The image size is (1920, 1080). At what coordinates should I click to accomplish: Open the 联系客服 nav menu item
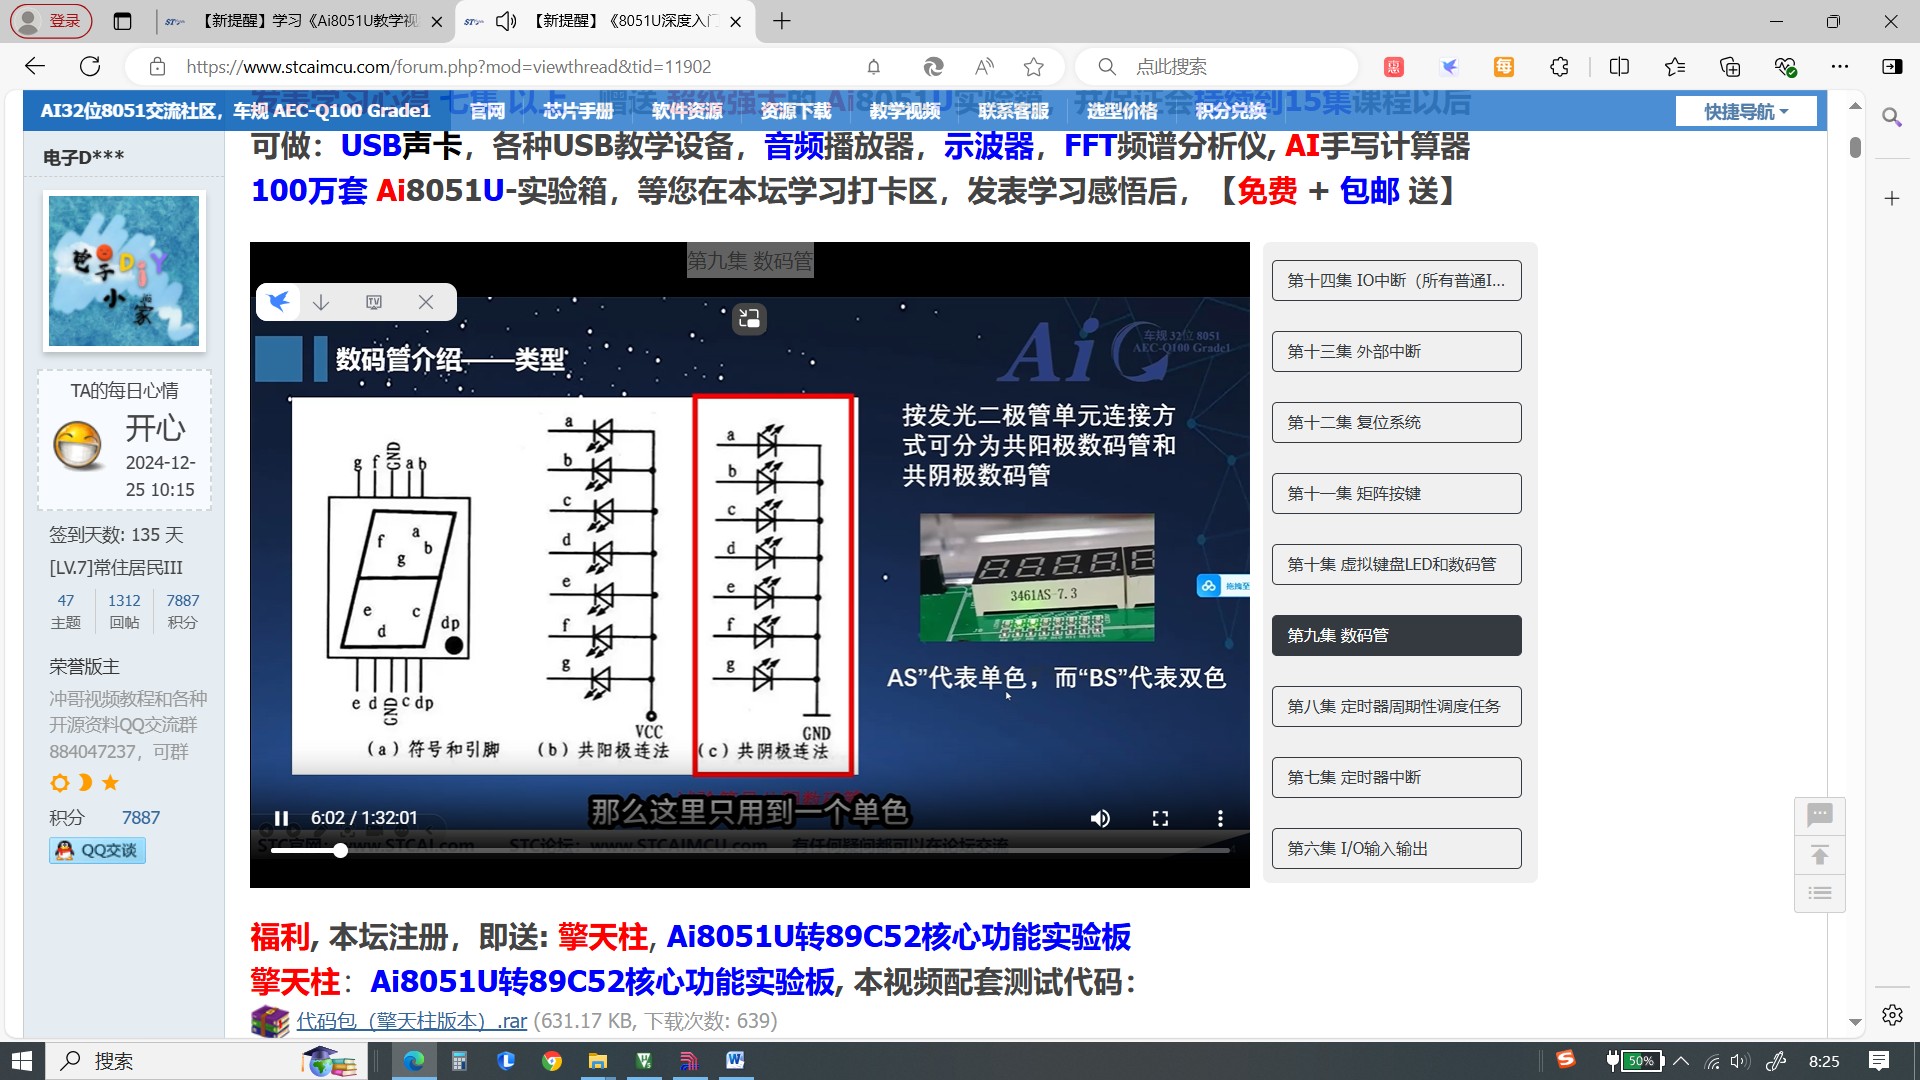point(1014,111)
